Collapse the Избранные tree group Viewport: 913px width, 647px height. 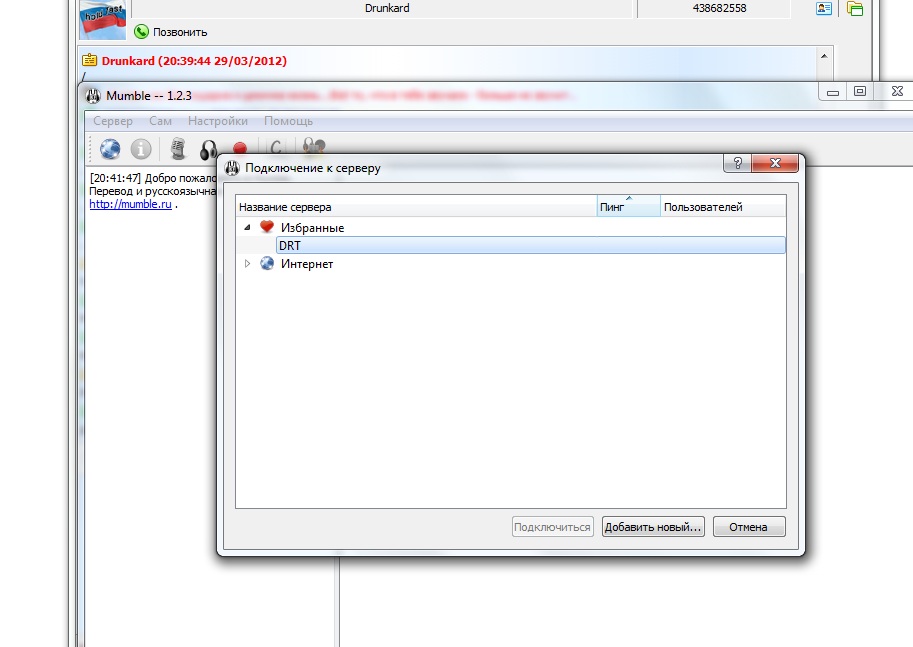click(x=247, y=227)
